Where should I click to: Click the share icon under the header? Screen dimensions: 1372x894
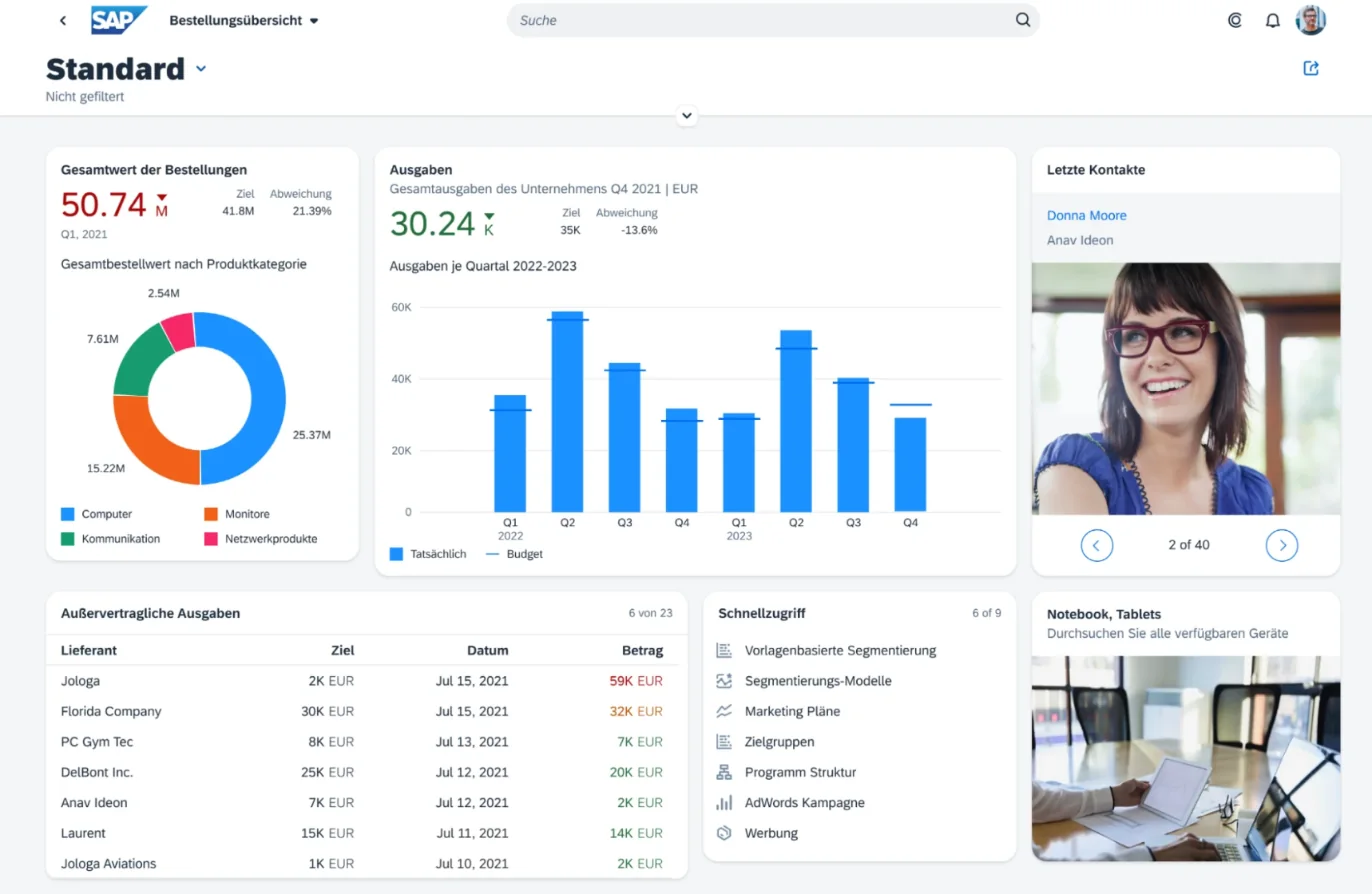(1311, 68)
